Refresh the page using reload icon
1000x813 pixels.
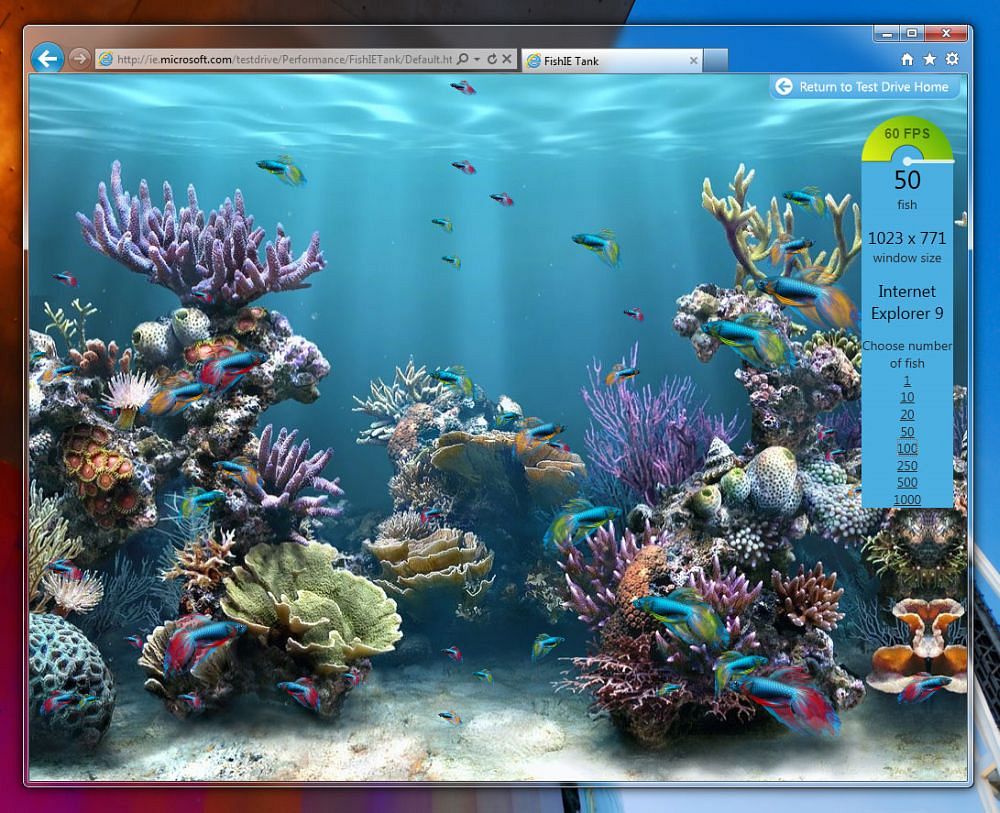492,59
